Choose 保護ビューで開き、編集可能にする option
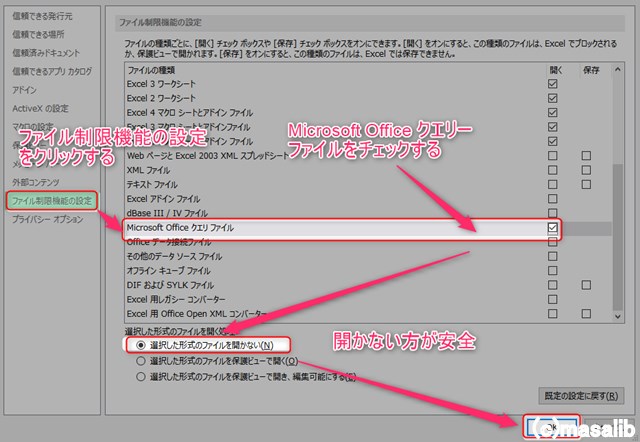 point(141,376)
